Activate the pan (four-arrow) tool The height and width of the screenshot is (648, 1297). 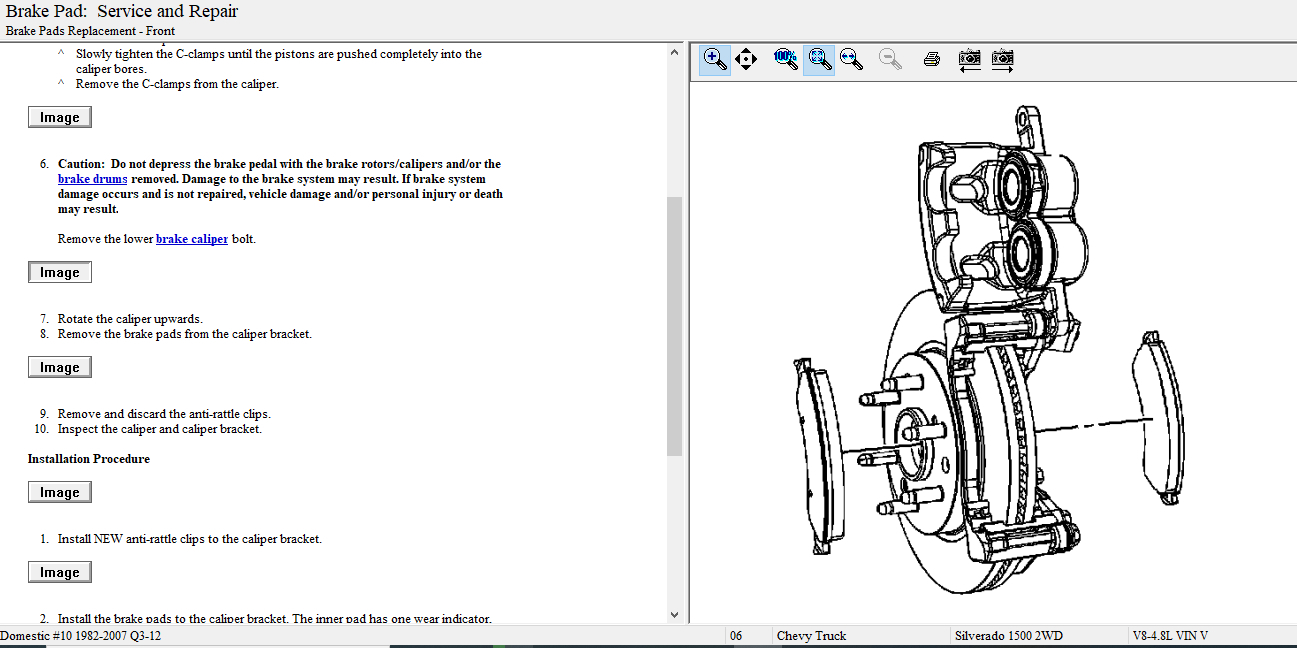click(x=746, y=59)
